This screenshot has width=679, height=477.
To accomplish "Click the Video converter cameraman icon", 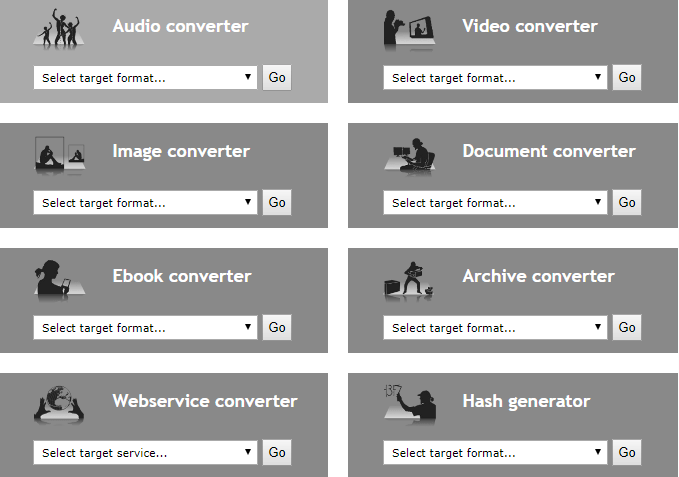I will (x=409, y=30).
